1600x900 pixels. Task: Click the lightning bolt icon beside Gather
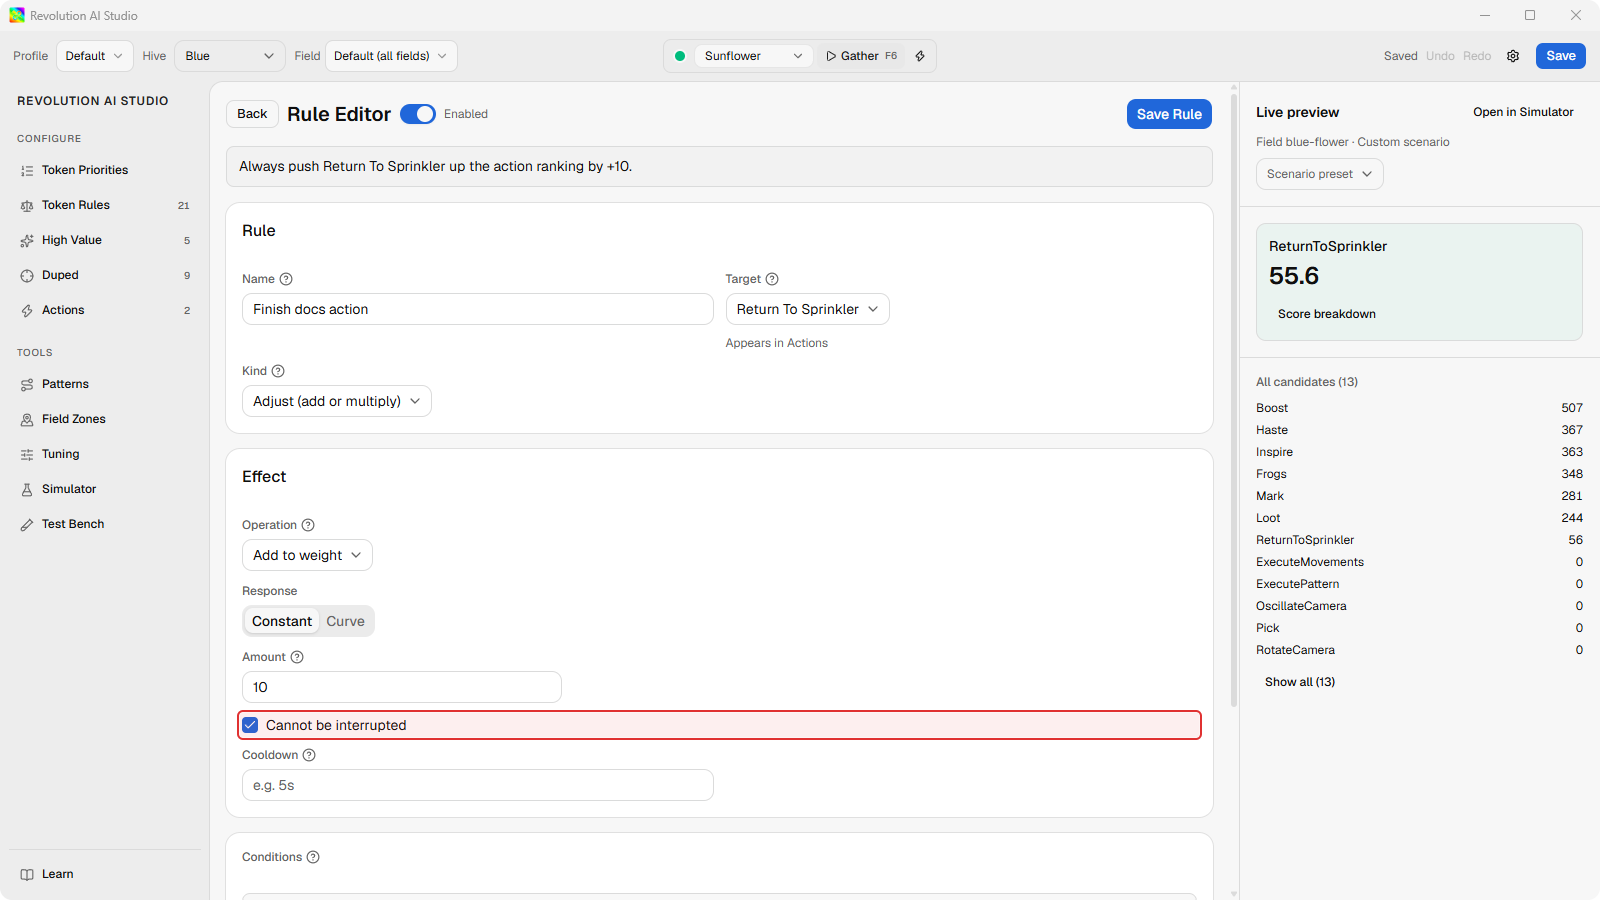tap(920, 56)
